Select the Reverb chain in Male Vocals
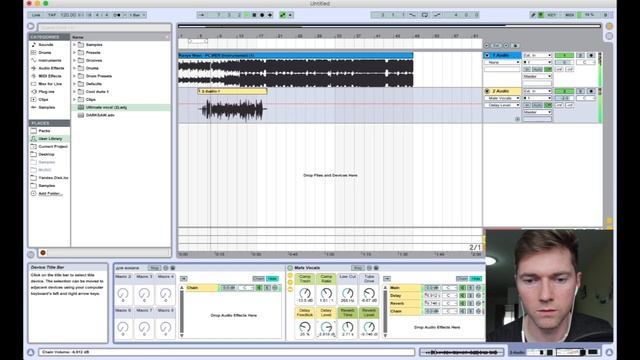Screen dimensions: 640x360 coord(405,303)
